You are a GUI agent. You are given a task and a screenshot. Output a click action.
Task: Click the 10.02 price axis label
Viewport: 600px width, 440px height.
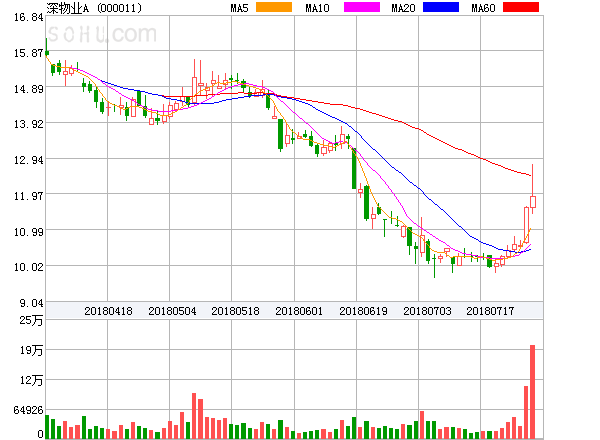(28, 267)
